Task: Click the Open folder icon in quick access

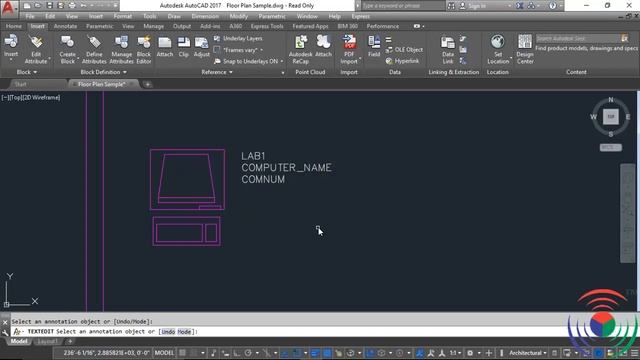Action: [38, 6]
